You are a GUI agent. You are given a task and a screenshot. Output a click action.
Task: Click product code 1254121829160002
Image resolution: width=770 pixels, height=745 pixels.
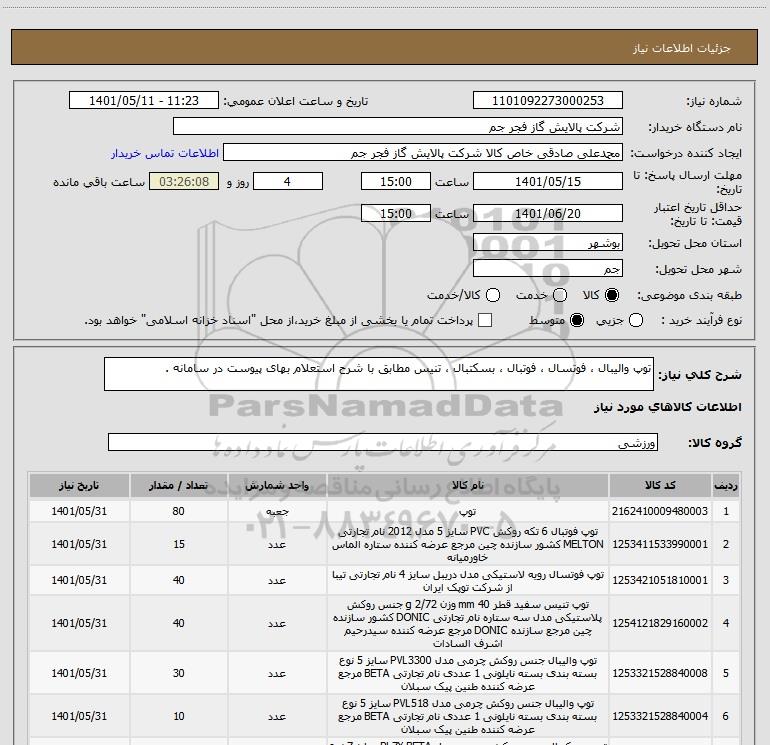[x=660, y=623]
